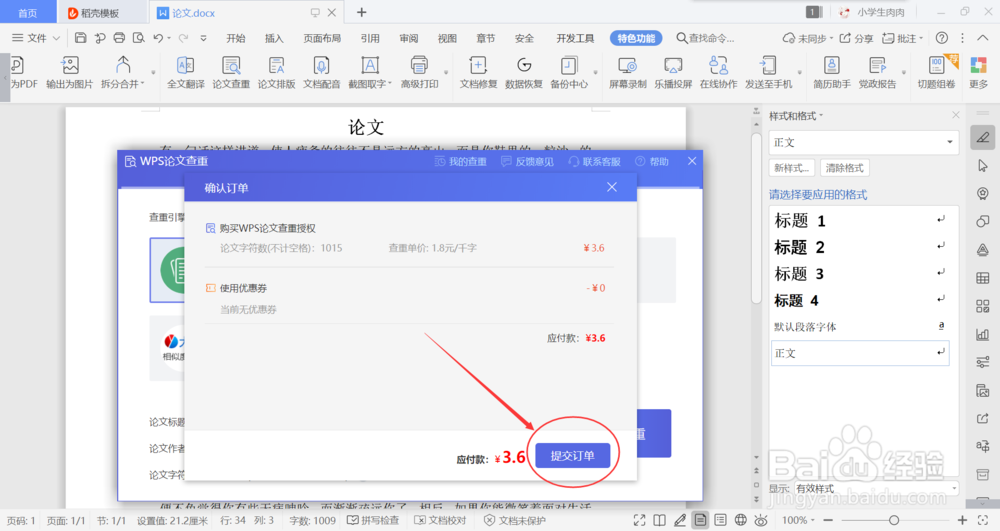Viewport: 1000px width, 531px height.
Task: Launch the 全文翻译 feature
Action: coord(186,73)
